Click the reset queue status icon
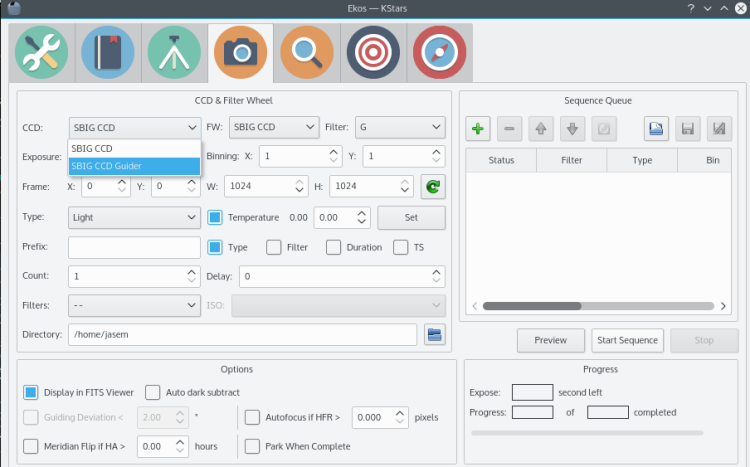This screenshot has width=750, height=467. click(x=604, y=129)
